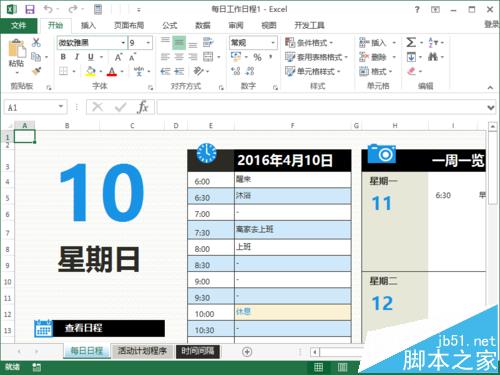Toggle Italic formatting

(77, 57)
